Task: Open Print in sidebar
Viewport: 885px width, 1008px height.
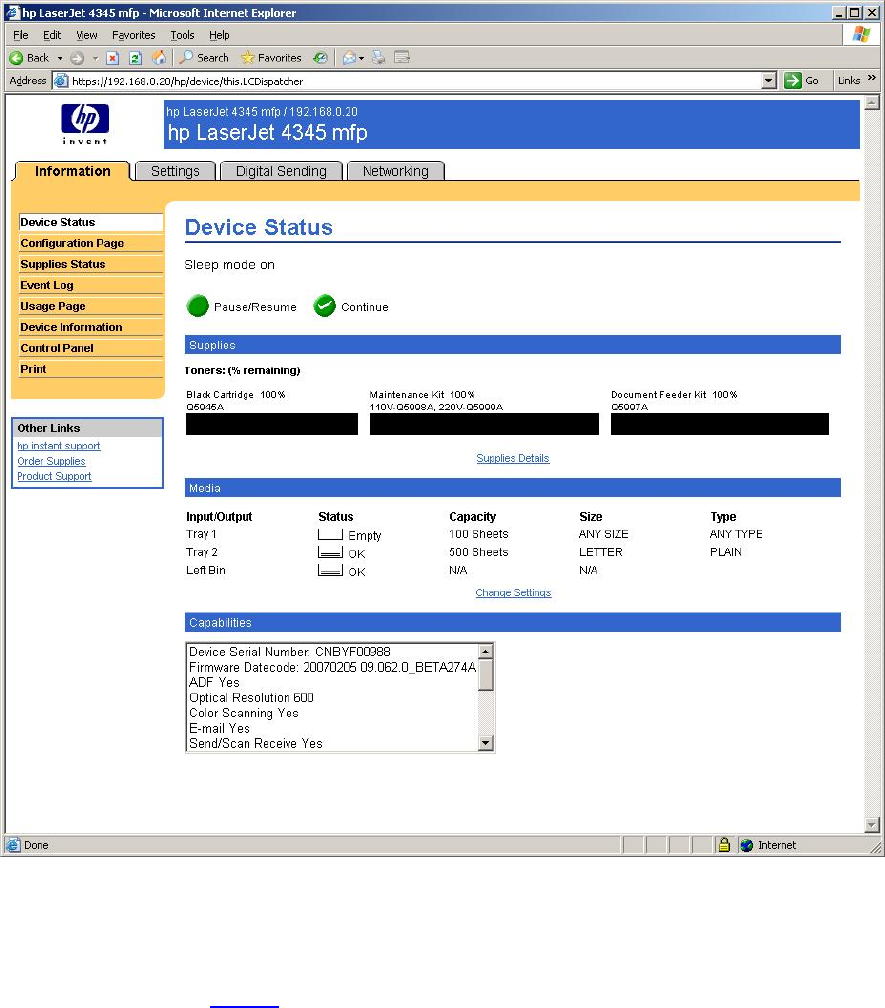Action: [91, 369]
